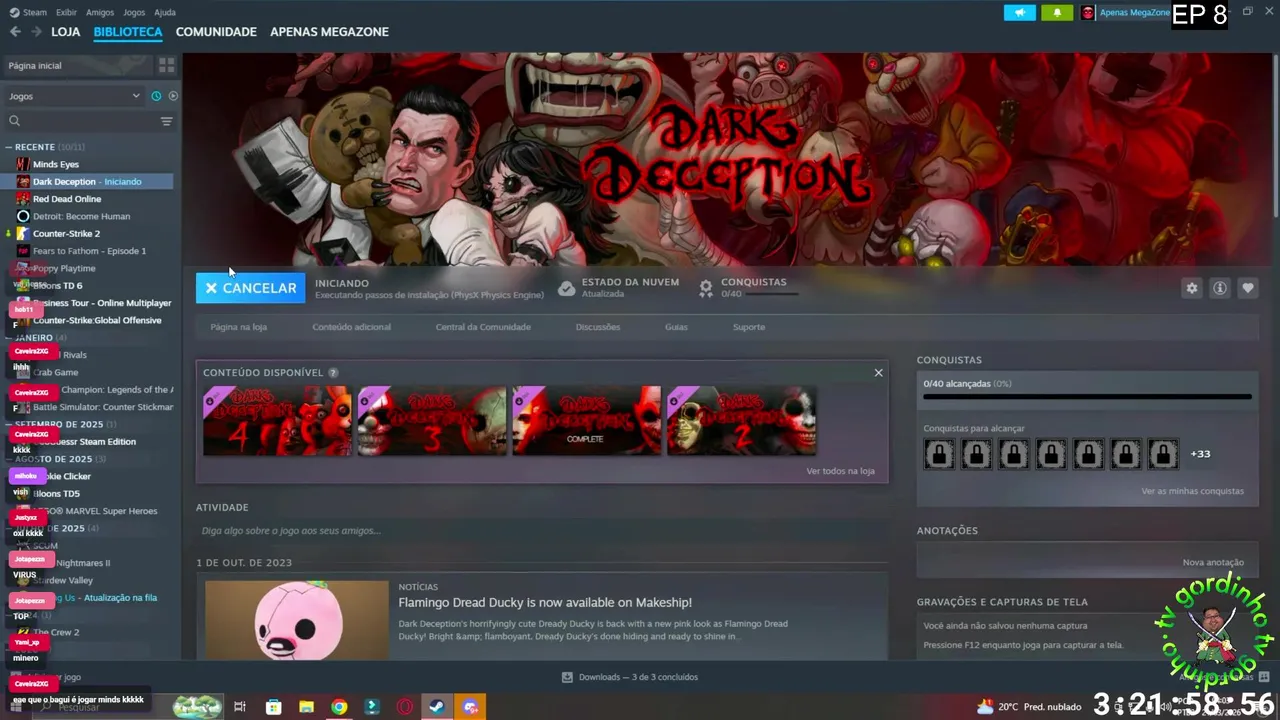Open the Microsoft Store taskbar icon

coord(273,707)
